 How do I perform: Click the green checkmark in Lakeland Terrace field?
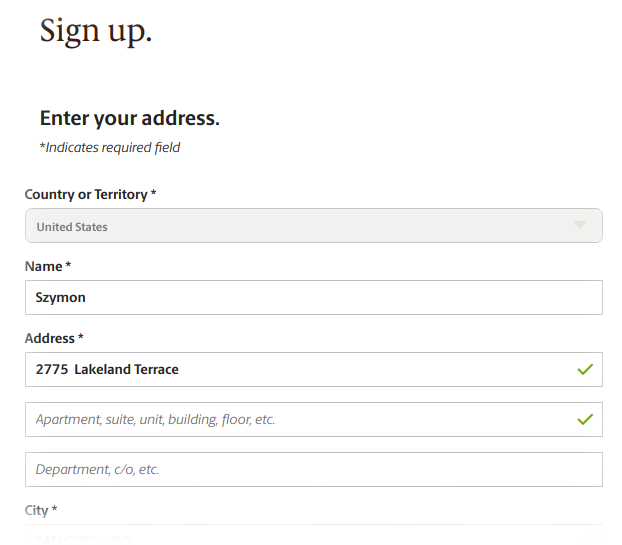pyautogui.click(x=585, y=369)
